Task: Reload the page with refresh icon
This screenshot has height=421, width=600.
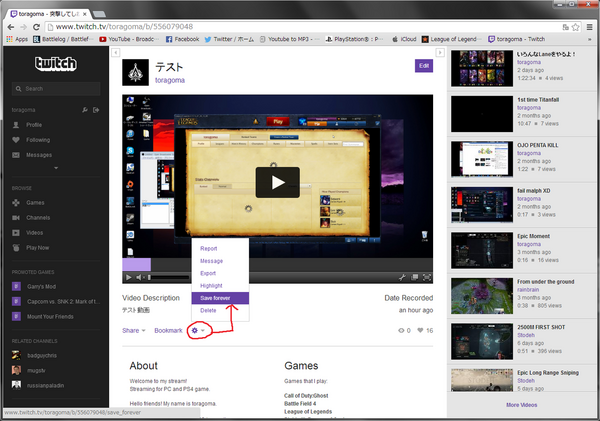Action: pyautogui.click(x=36, y=27)
